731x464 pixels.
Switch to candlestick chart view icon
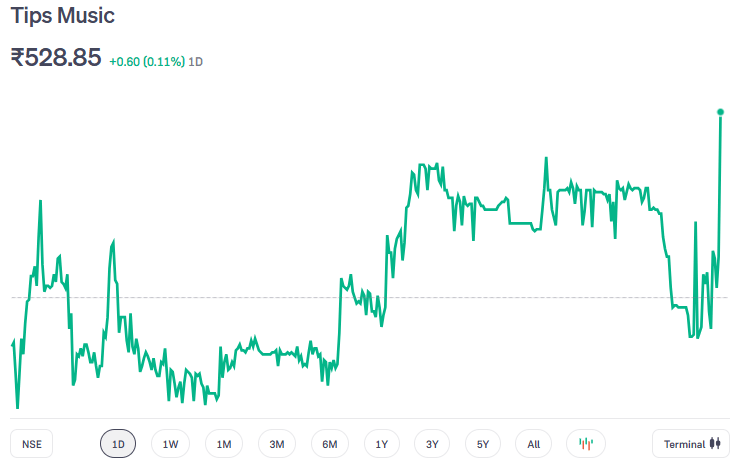pyautogui.click(x=586, y=443)
